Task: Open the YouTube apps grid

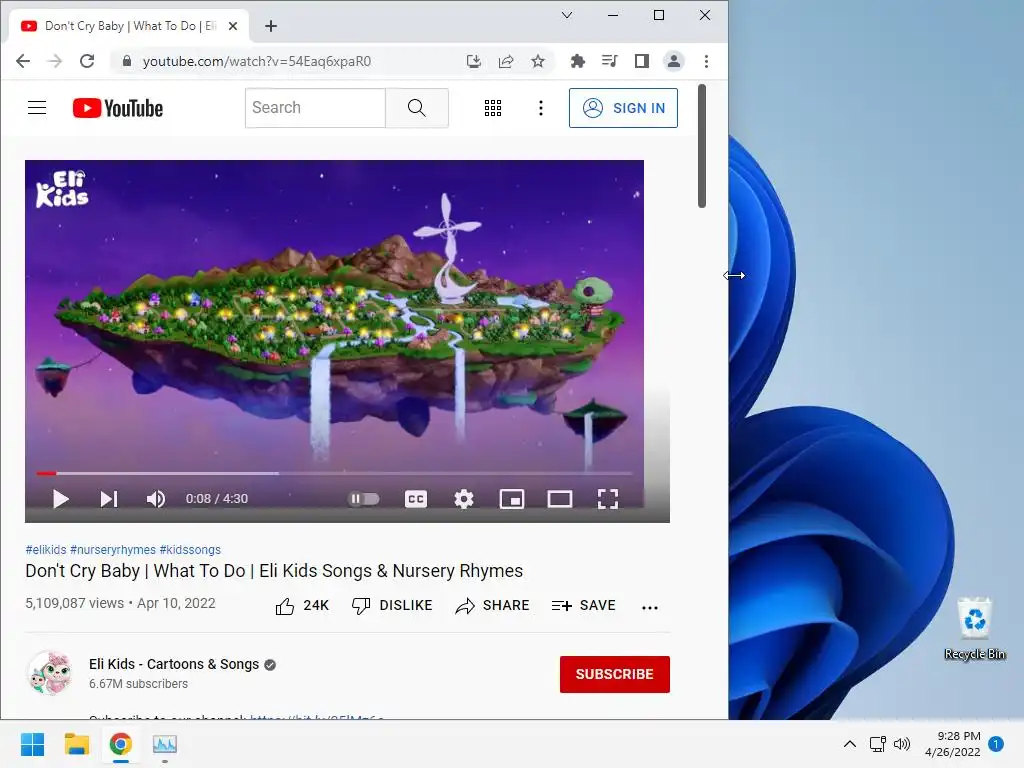Action: tap(493, 108)
